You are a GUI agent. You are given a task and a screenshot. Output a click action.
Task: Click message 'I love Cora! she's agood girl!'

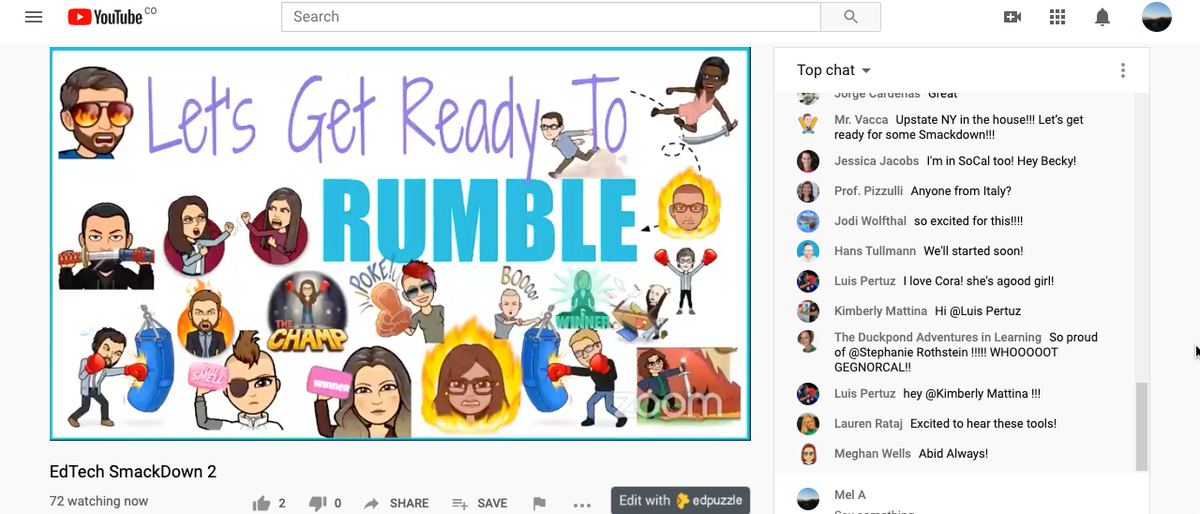point(978,281)
